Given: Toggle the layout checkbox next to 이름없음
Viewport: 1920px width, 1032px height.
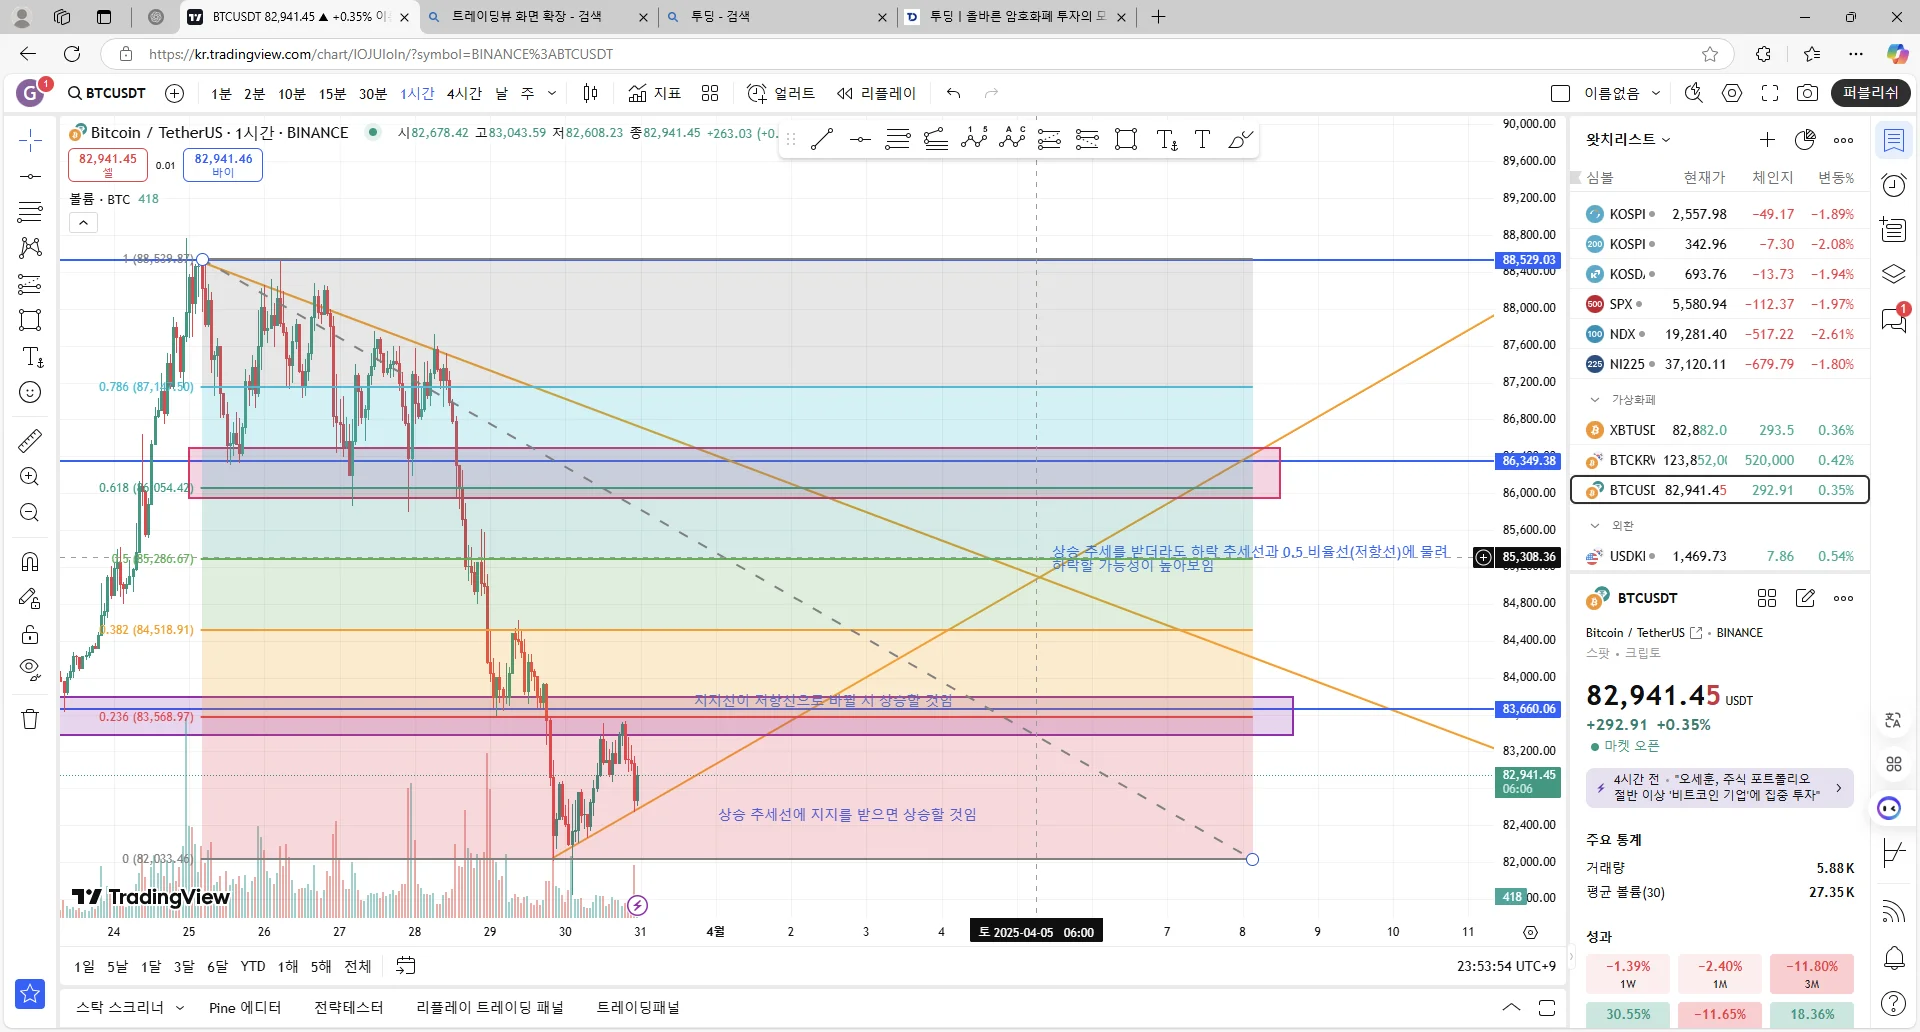Looking at the screenshot, I should click(x=1560, y=93).
